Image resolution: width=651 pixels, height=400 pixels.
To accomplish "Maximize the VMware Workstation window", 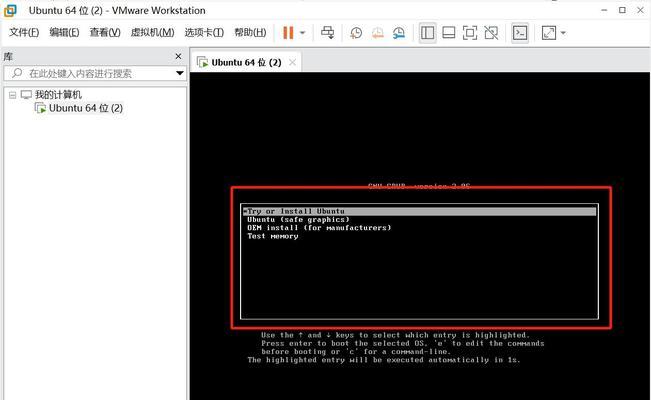I will tap(622, 10).
